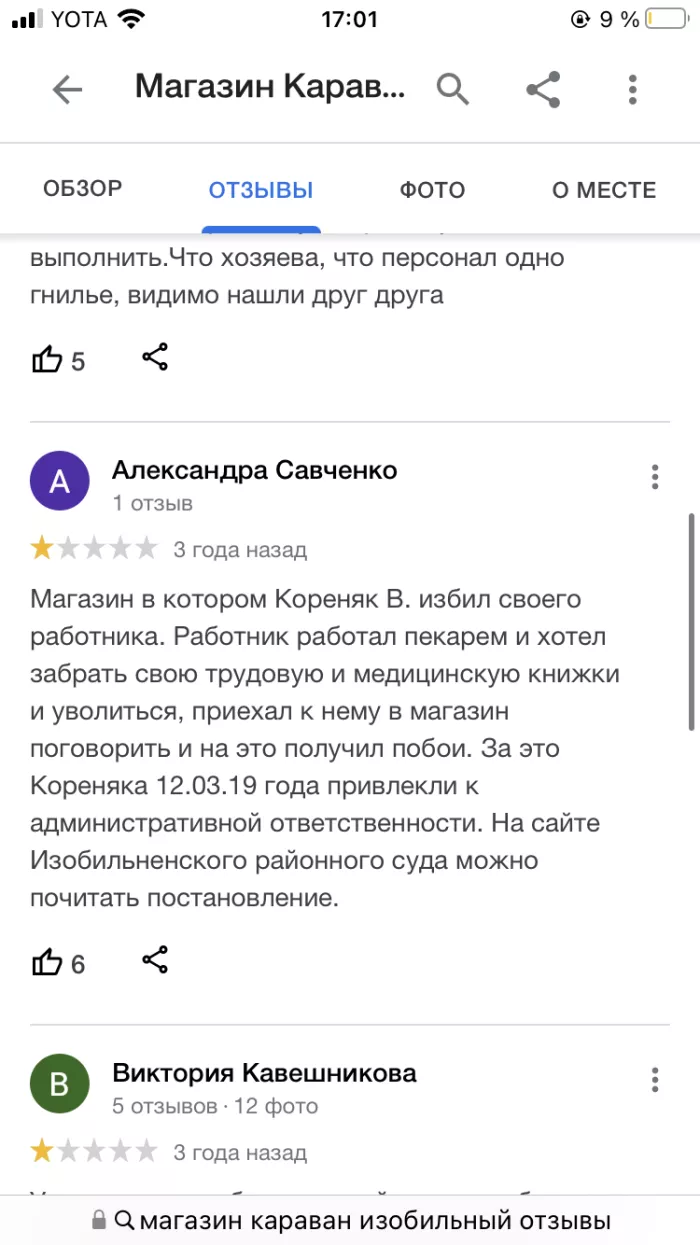Open overflow menu on Александра Савченко's review

[655, 478]
